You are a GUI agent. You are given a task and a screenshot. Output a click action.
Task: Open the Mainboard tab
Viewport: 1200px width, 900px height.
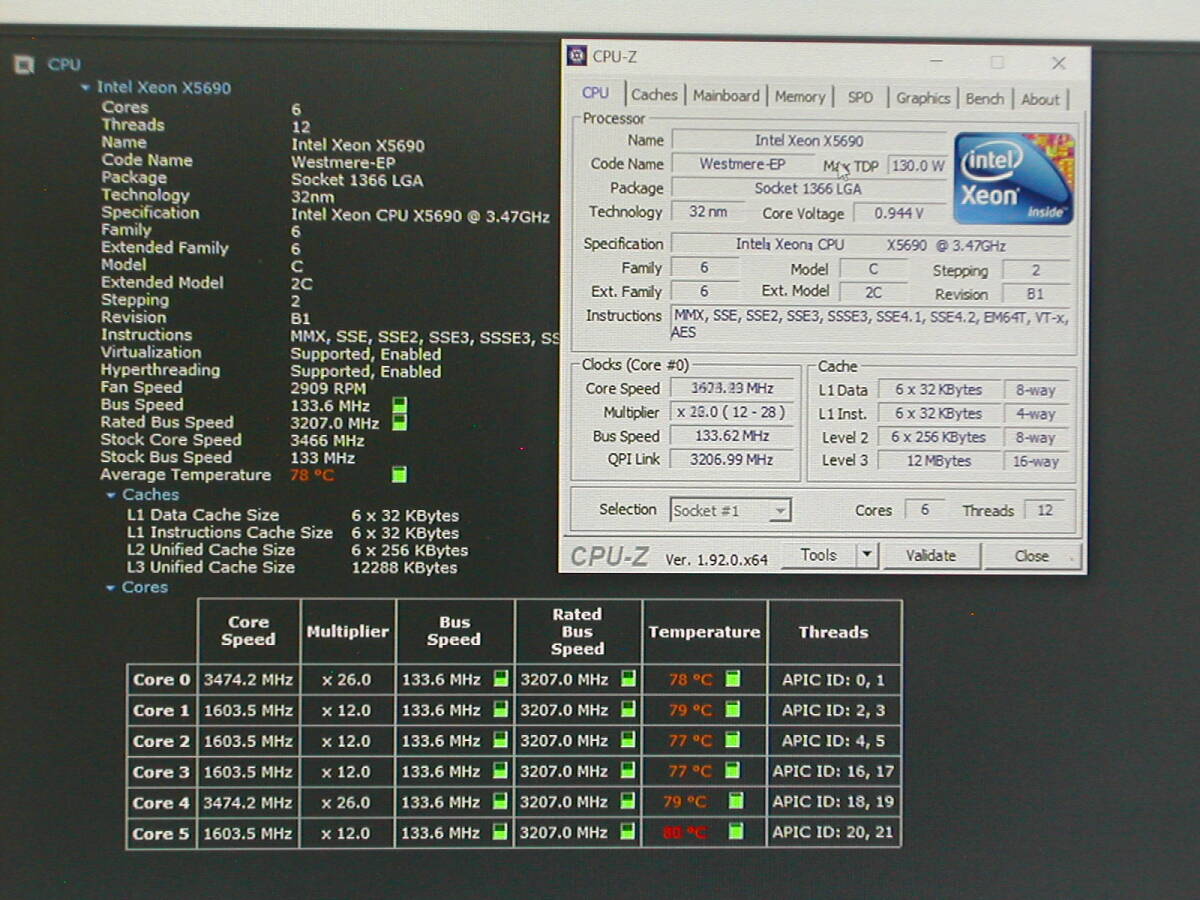726,96
